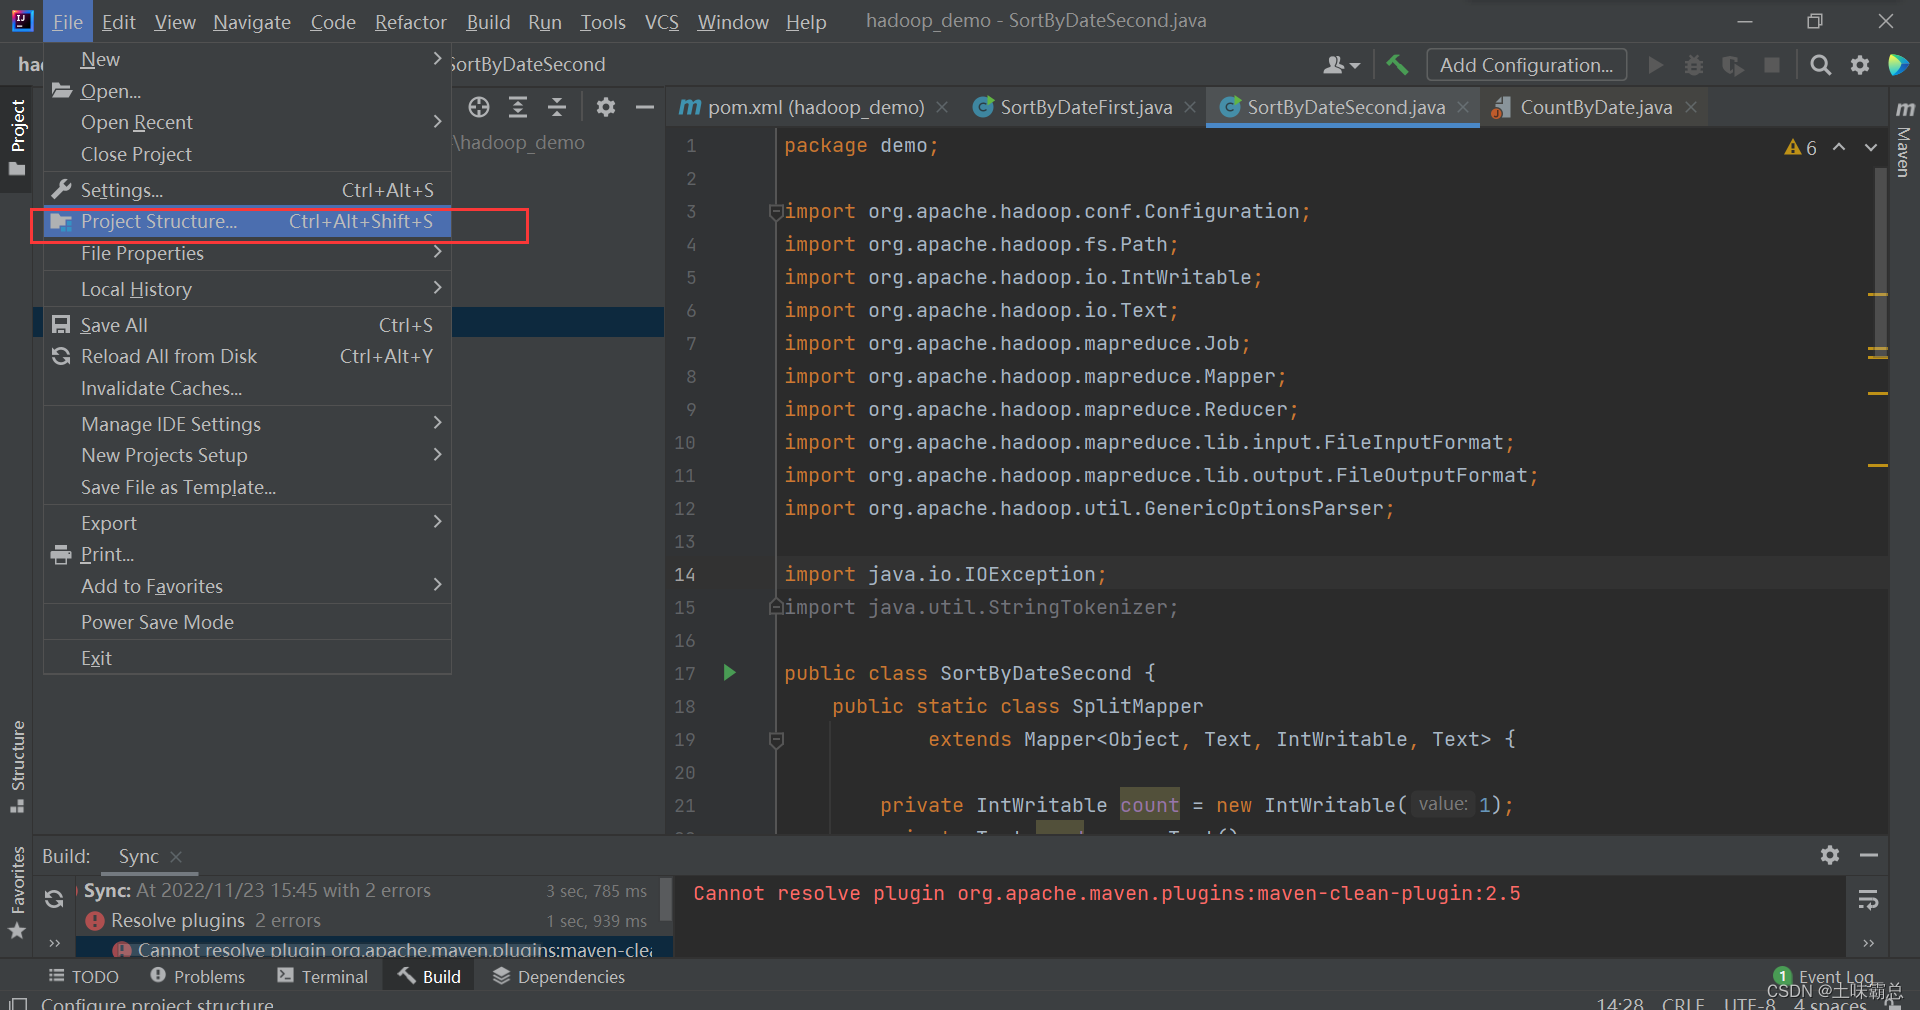The width and height of the screenshot is (1920, 1010).
Task: Open the Refactor menu
Action: point(410,22)
